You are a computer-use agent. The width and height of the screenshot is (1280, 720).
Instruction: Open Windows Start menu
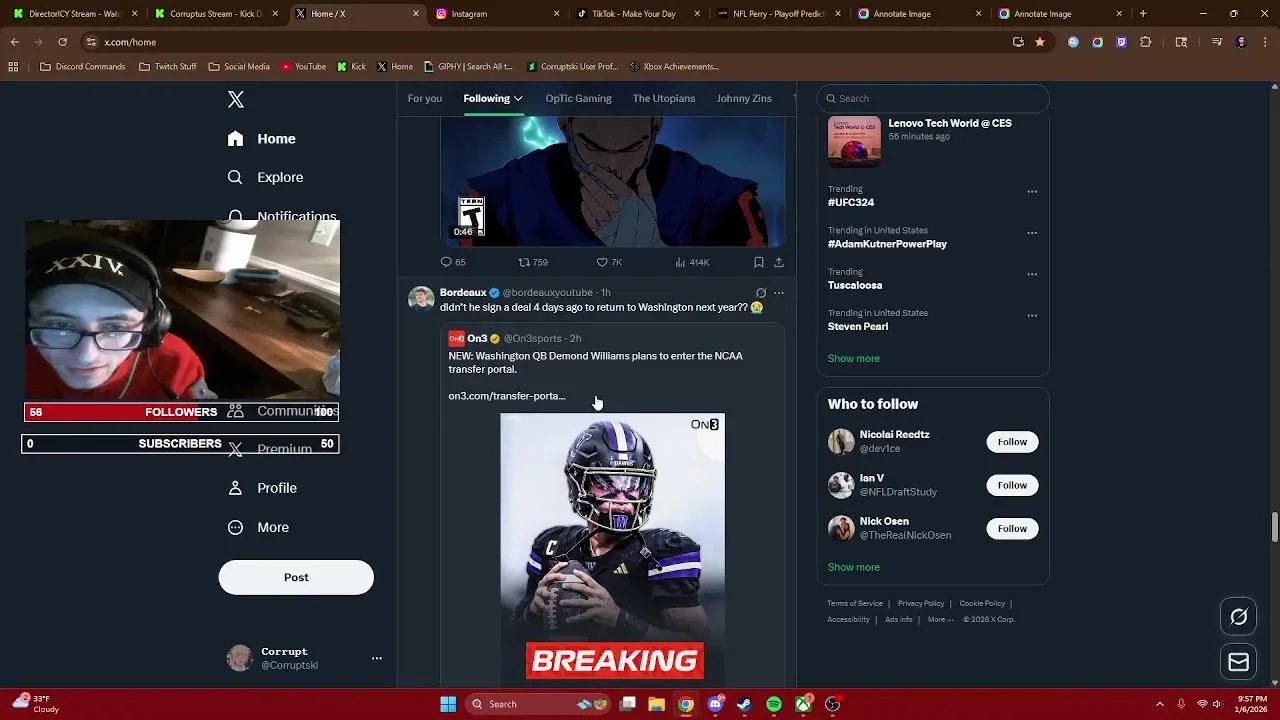point(448,704)
